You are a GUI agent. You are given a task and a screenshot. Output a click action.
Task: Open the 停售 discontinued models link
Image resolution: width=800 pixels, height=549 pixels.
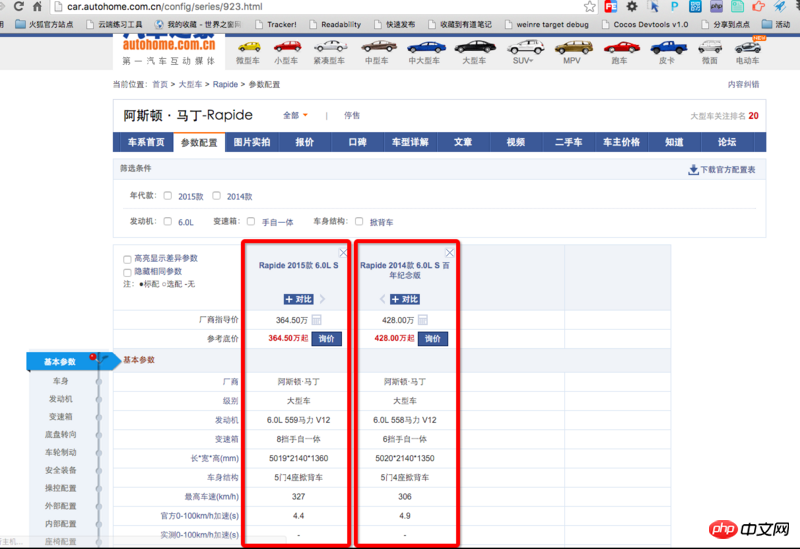(352, 115)
